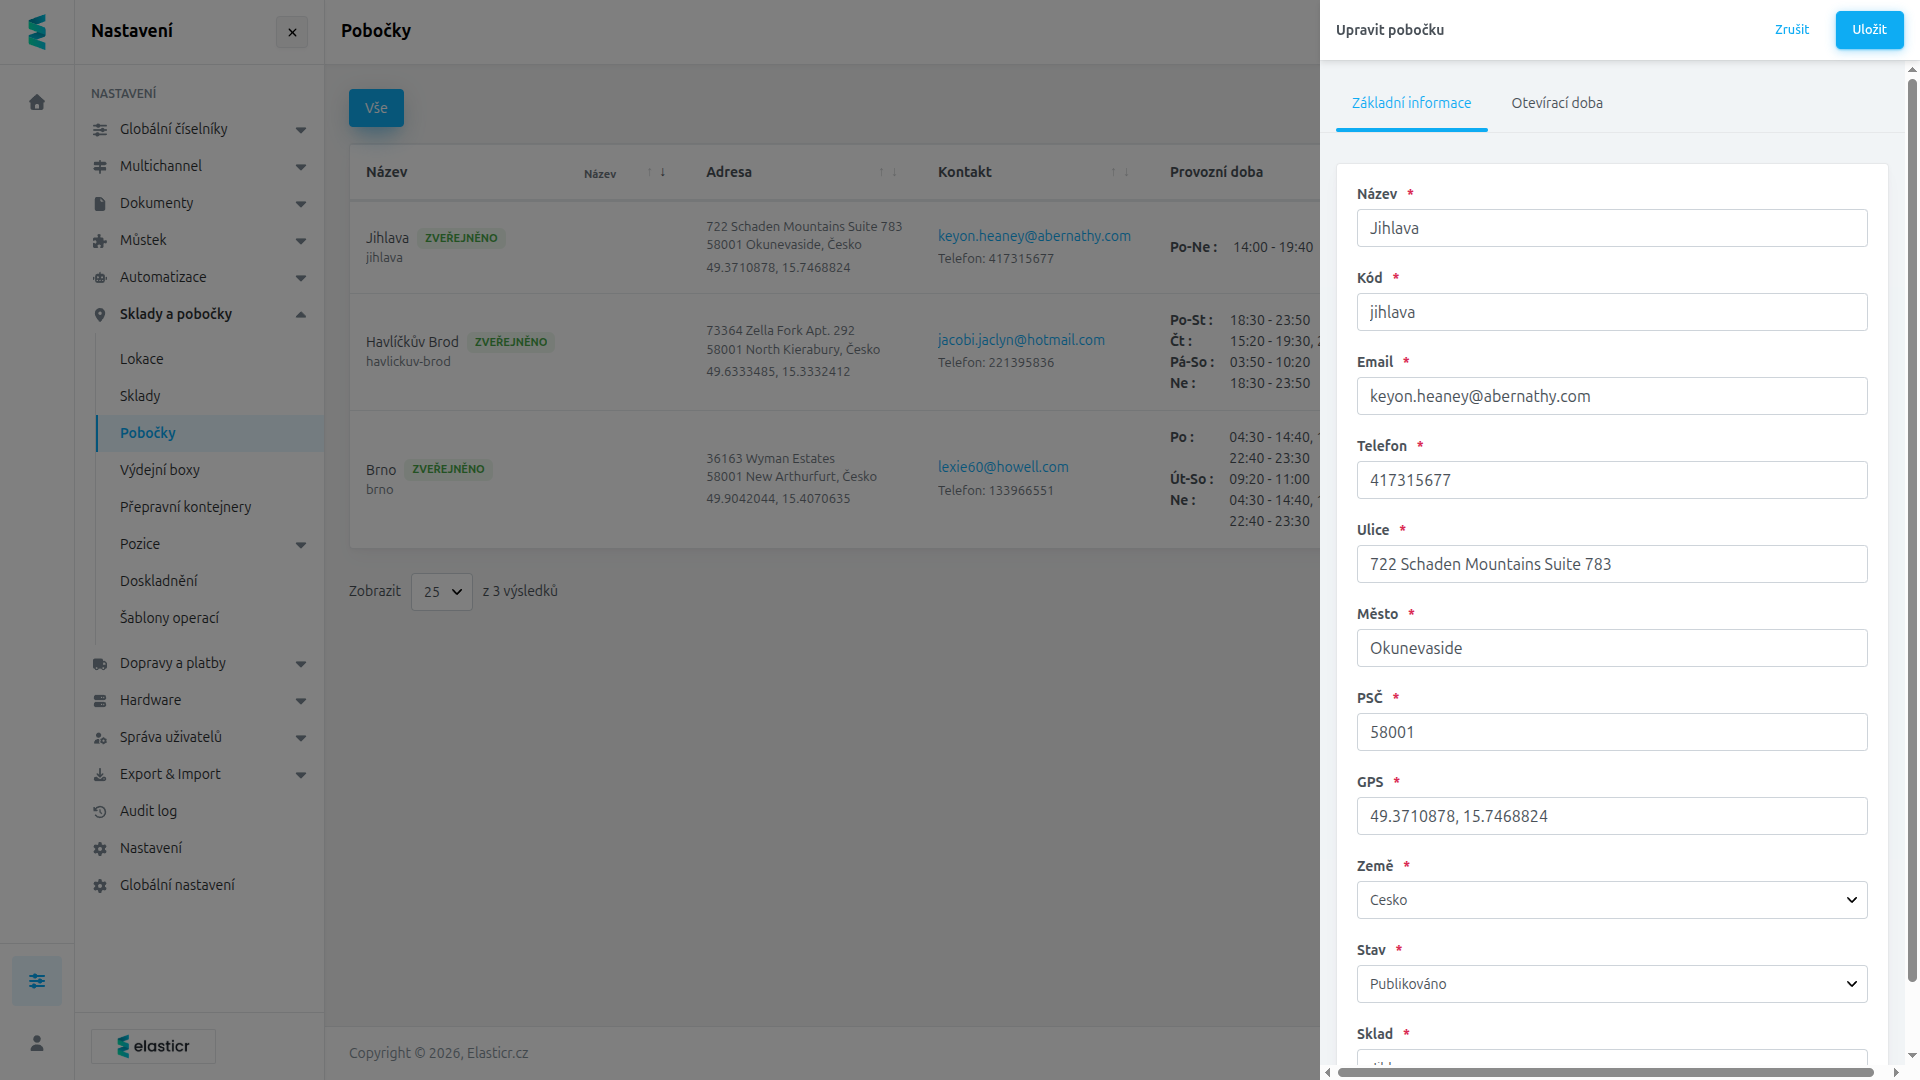
Task: Change the results-per-page dropdown showing 25
Action: pyautogui.click(x=441, y=592)
